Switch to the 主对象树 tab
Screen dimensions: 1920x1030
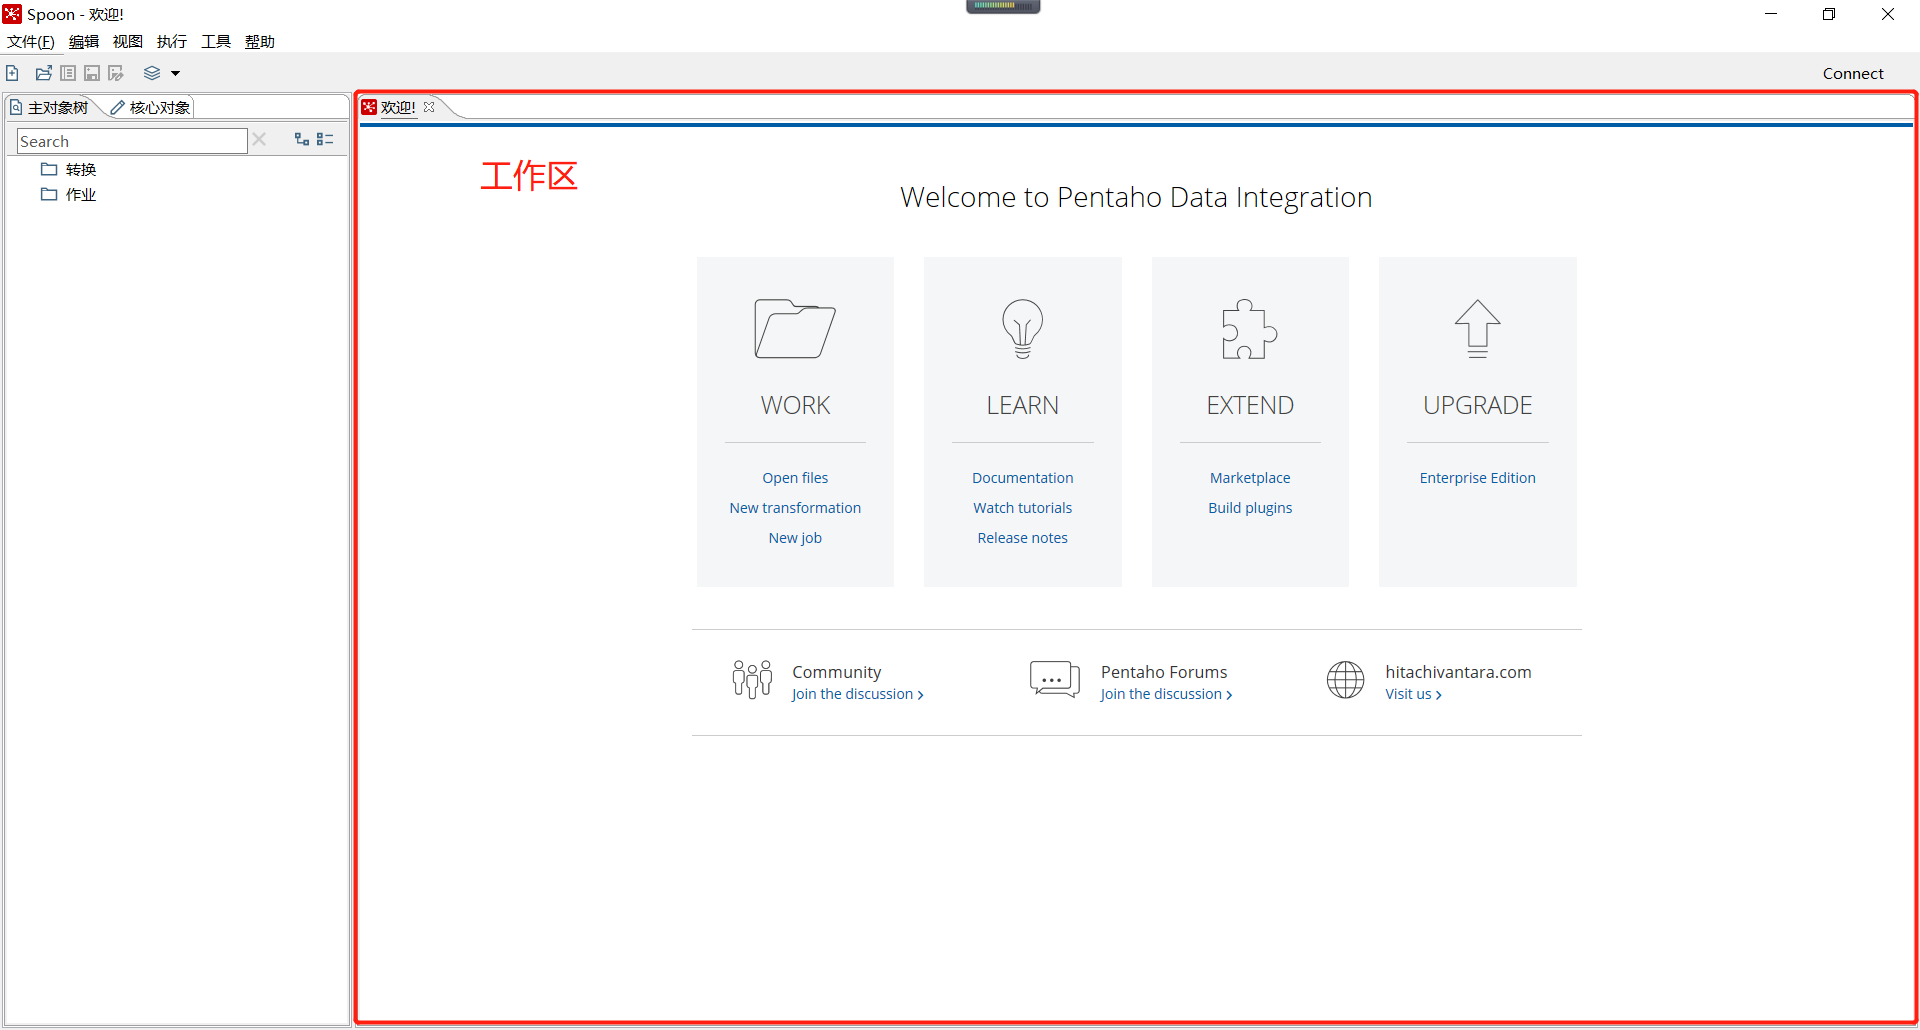[x=49, y=107]
